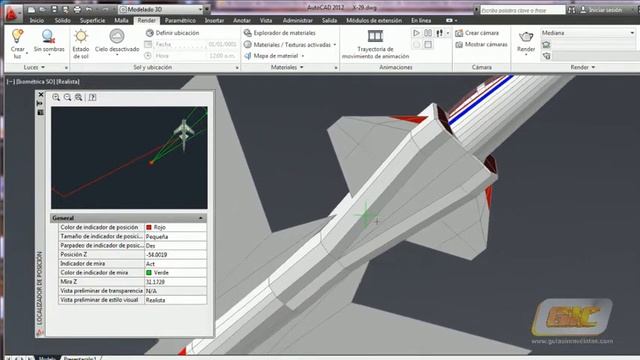The image size is (640, 360).
Task: Switch to the Paramétrico ribbon tab
Action: pos(180,20)
